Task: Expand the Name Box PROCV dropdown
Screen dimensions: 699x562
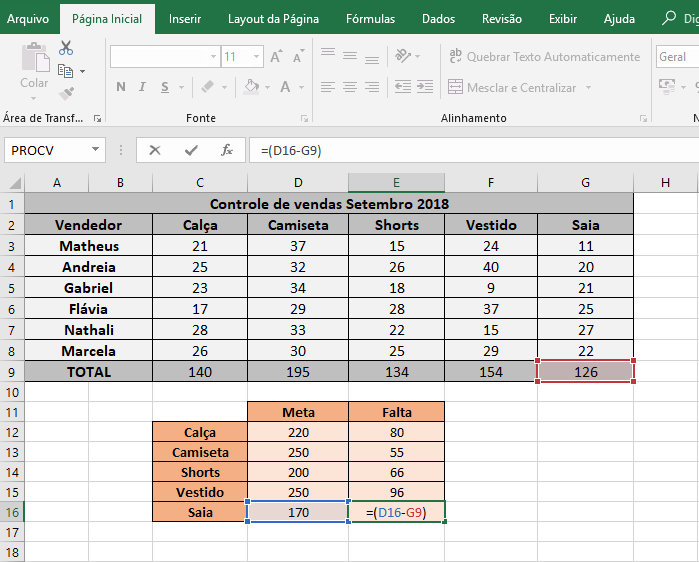Action: click(x=96, y=150)
